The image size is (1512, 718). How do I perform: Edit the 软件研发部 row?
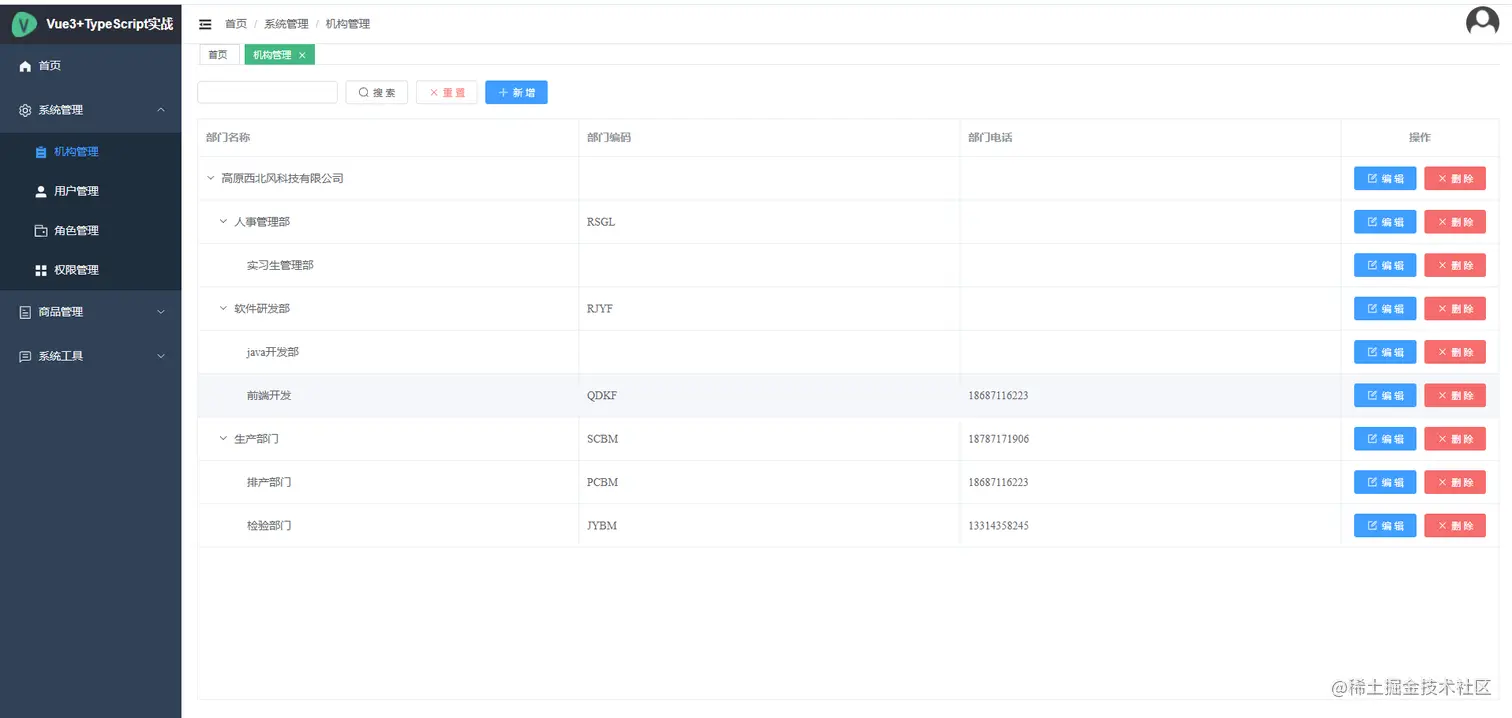click(x=1385, y=308)
